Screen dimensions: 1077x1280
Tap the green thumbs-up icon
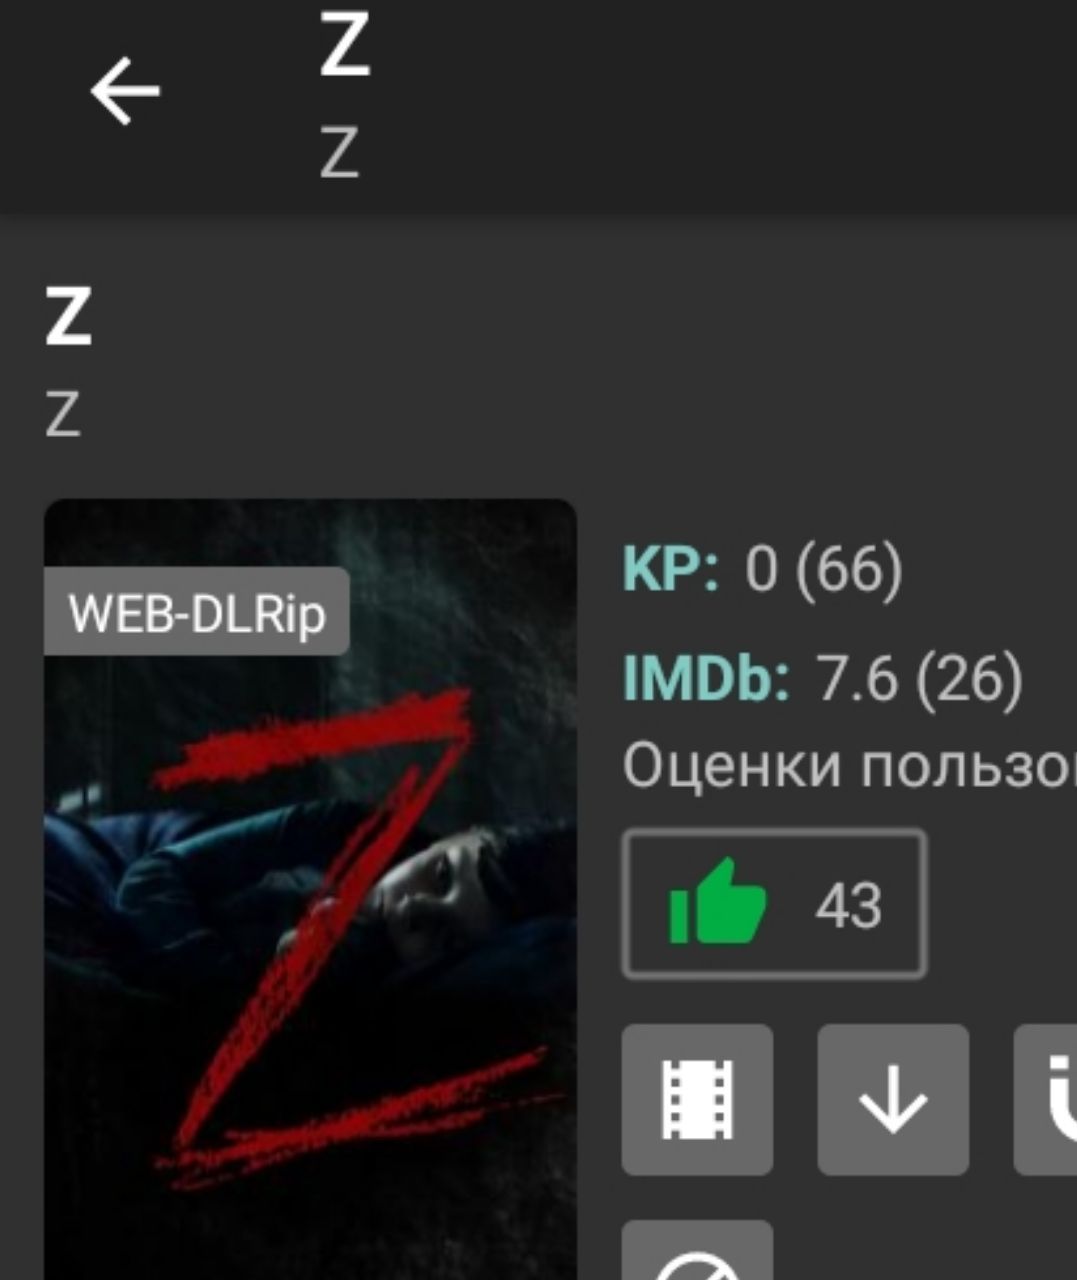(717, 902)
